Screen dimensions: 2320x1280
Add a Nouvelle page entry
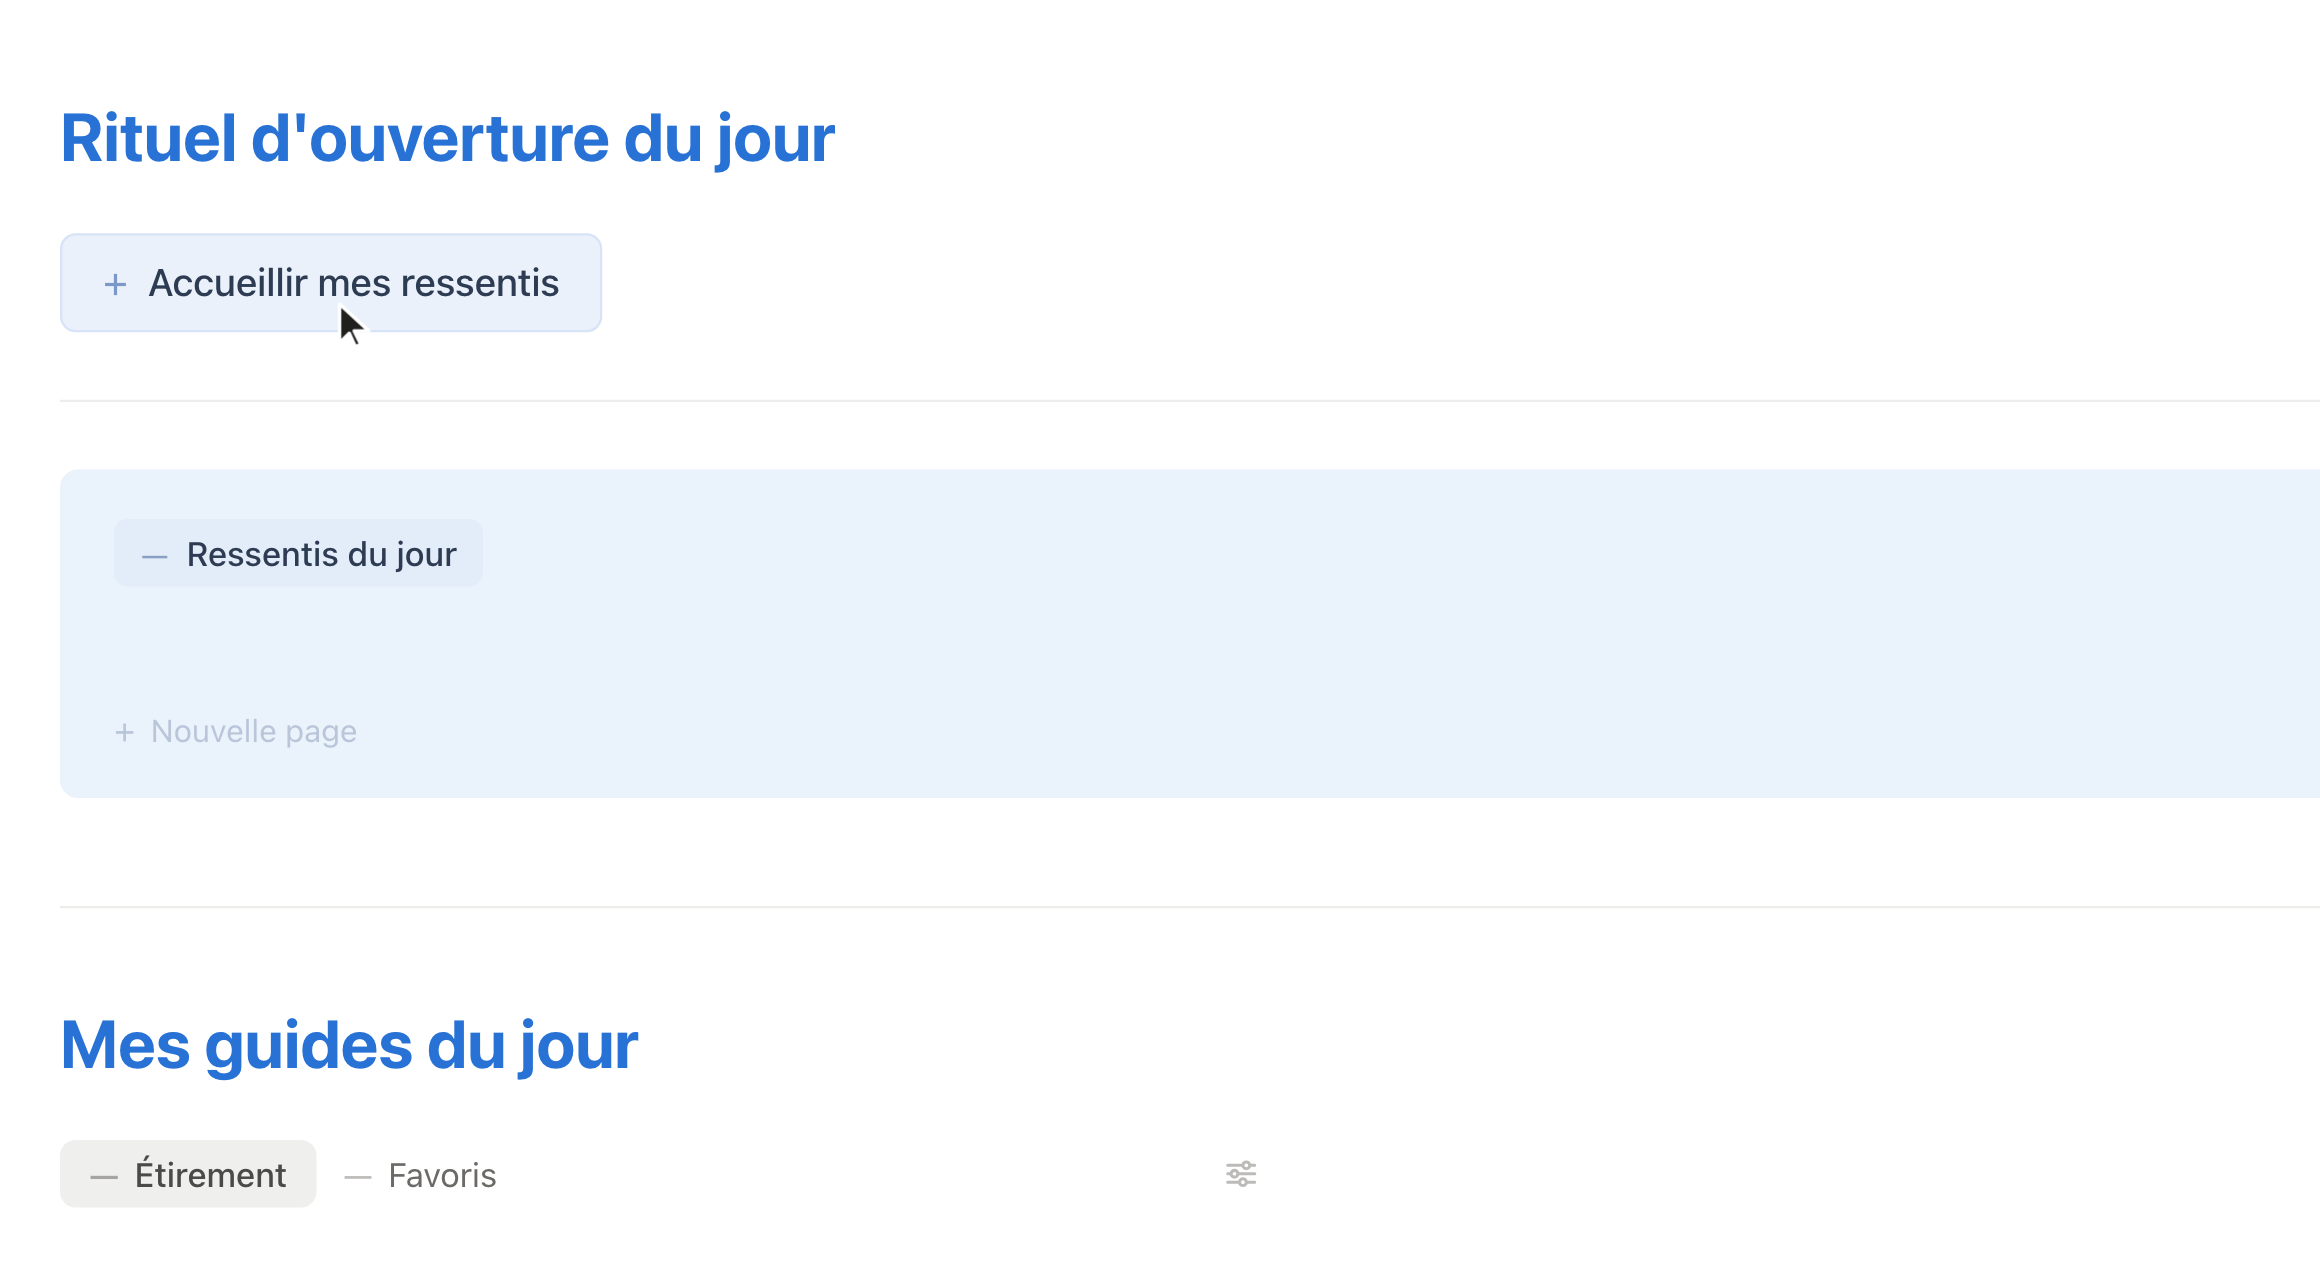pyautogui.click(x=236, y=732)
